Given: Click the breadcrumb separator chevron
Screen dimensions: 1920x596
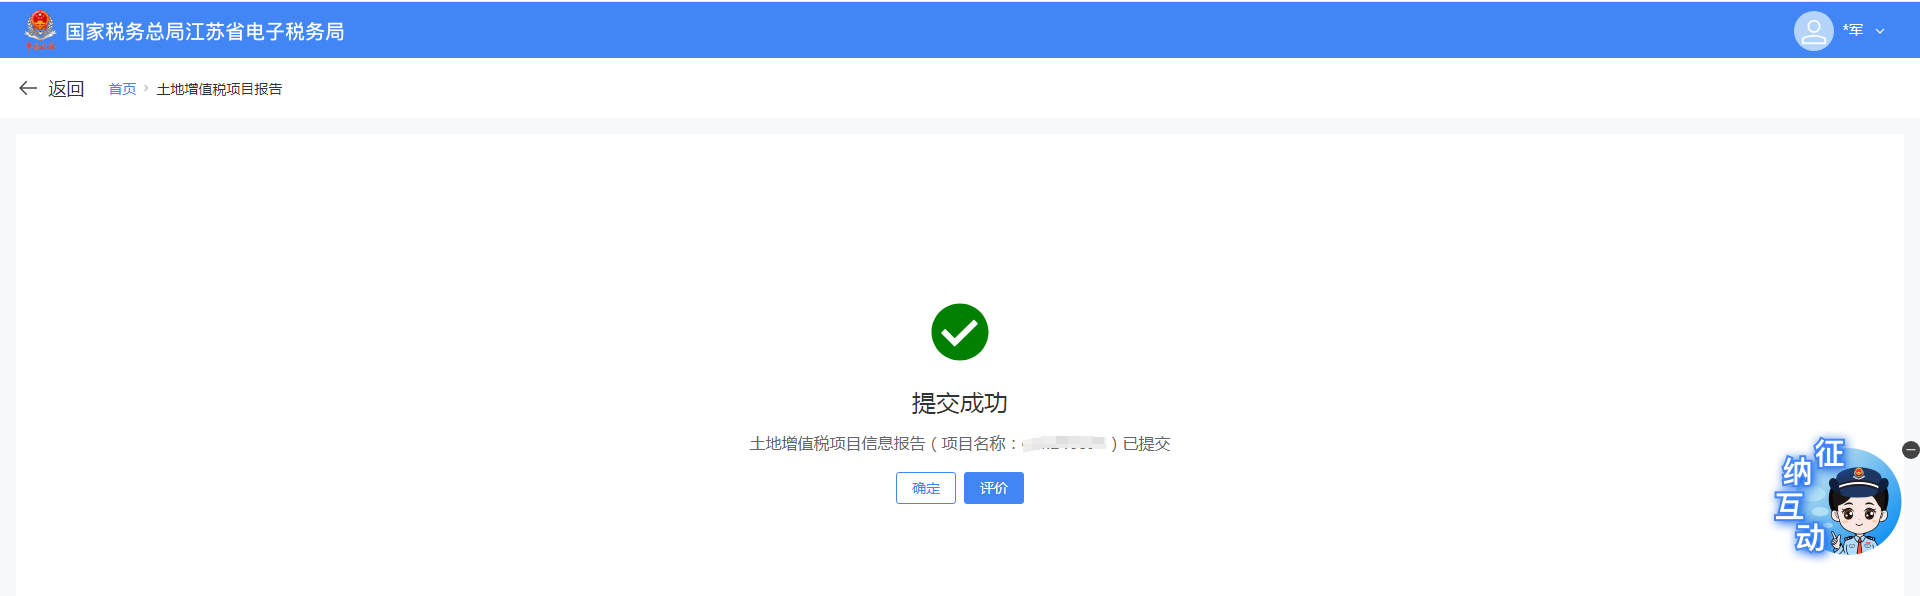Looking at the screenshot, I should 146,88.
